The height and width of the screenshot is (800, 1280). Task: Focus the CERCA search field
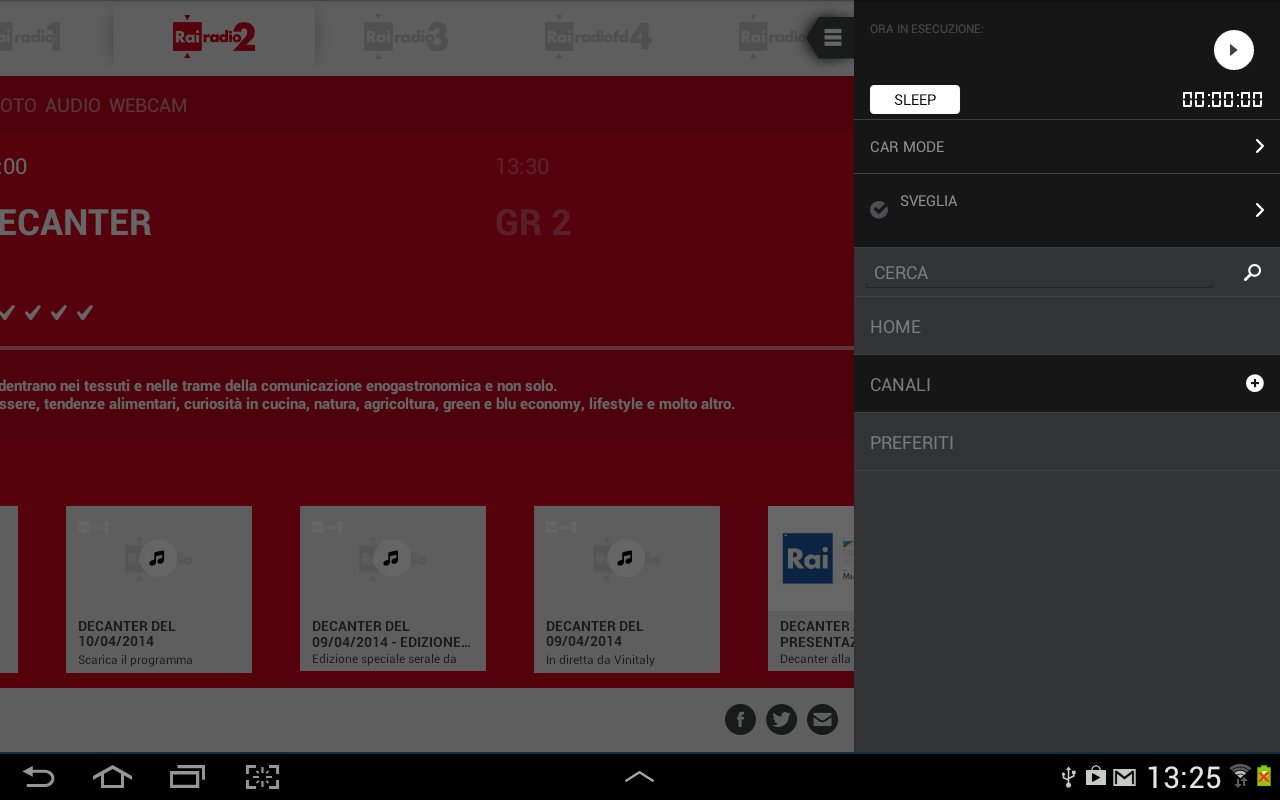point(1039,273)
